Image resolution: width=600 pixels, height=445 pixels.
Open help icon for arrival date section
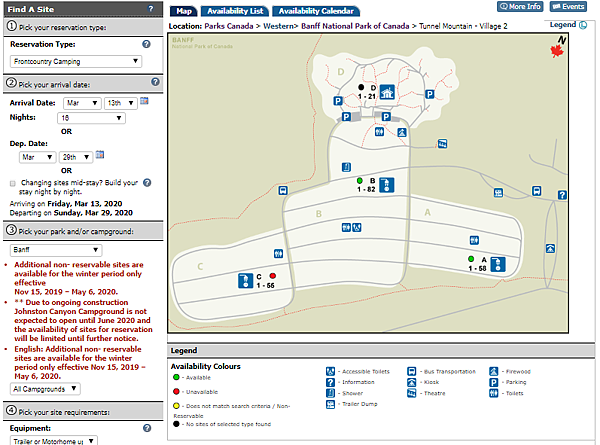[x=155, y=82]
